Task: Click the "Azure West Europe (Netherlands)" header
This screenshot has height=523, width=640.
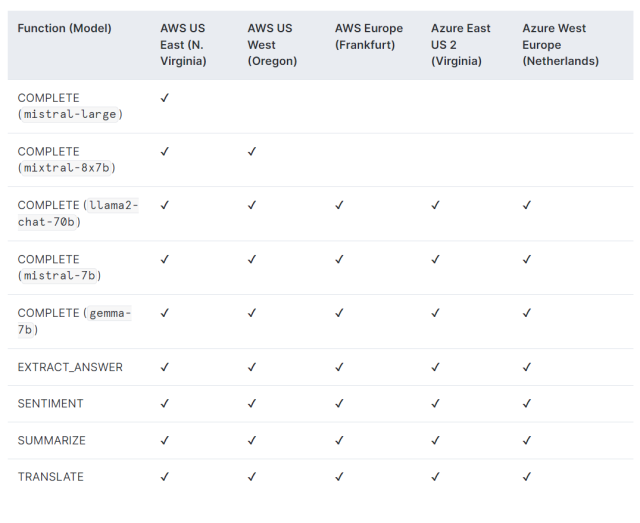Action: coord(560,45)
